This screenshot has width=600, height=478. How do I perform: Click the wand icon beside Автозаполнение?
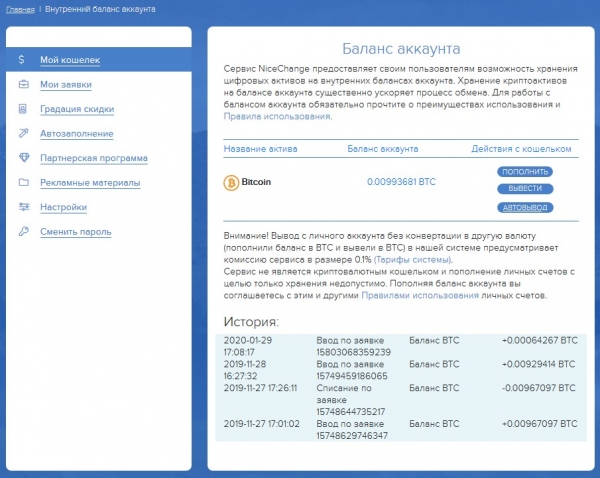[23, 133]
